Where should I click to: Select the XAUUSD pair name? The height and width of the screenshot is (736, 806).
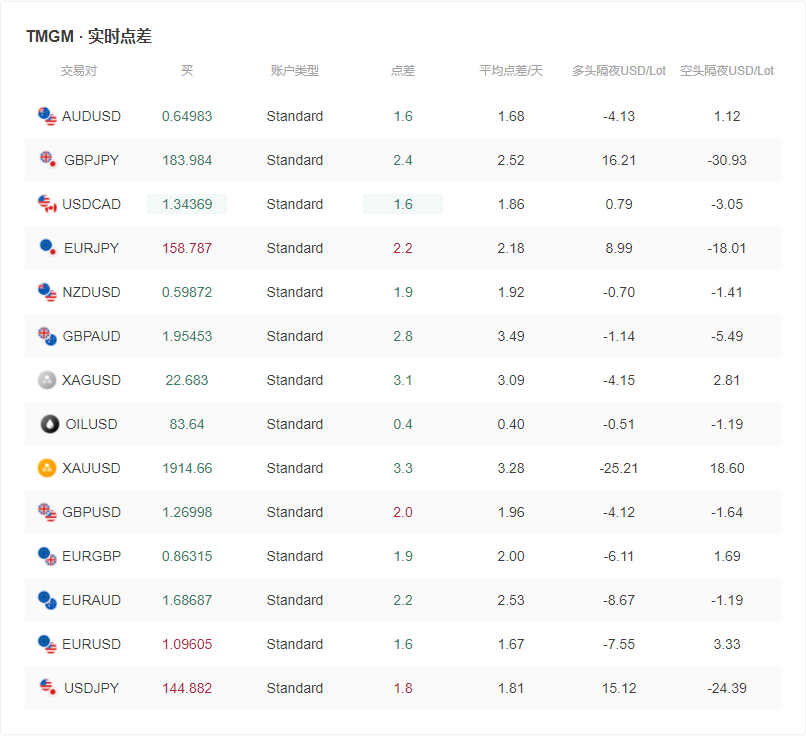click(91, 468)
